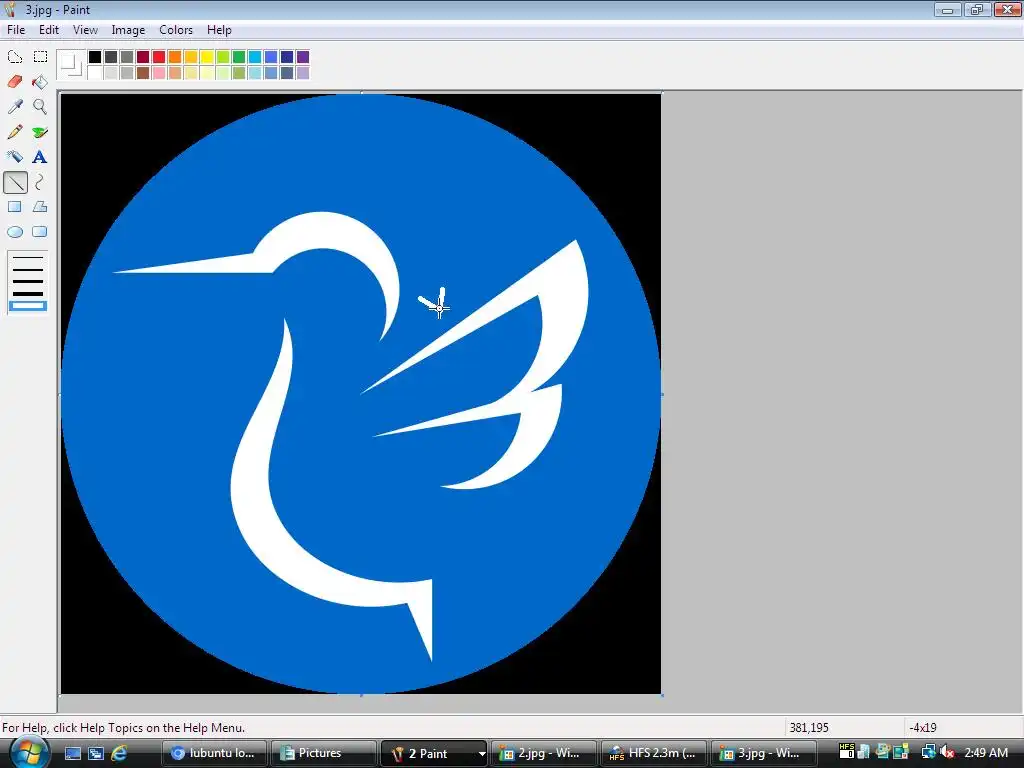
Task: Open the File menu
Action: point(16,30)
